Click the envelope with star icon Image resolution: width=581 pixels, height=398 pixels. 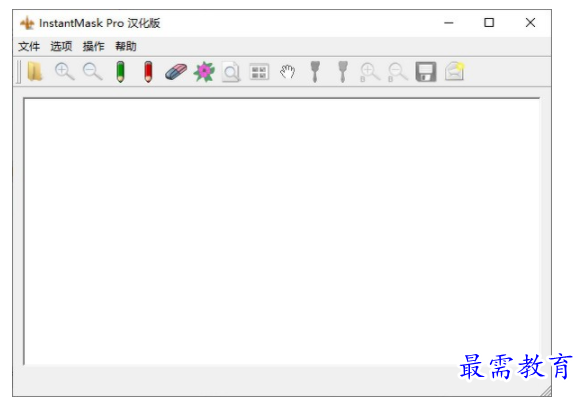pos(455,71)
